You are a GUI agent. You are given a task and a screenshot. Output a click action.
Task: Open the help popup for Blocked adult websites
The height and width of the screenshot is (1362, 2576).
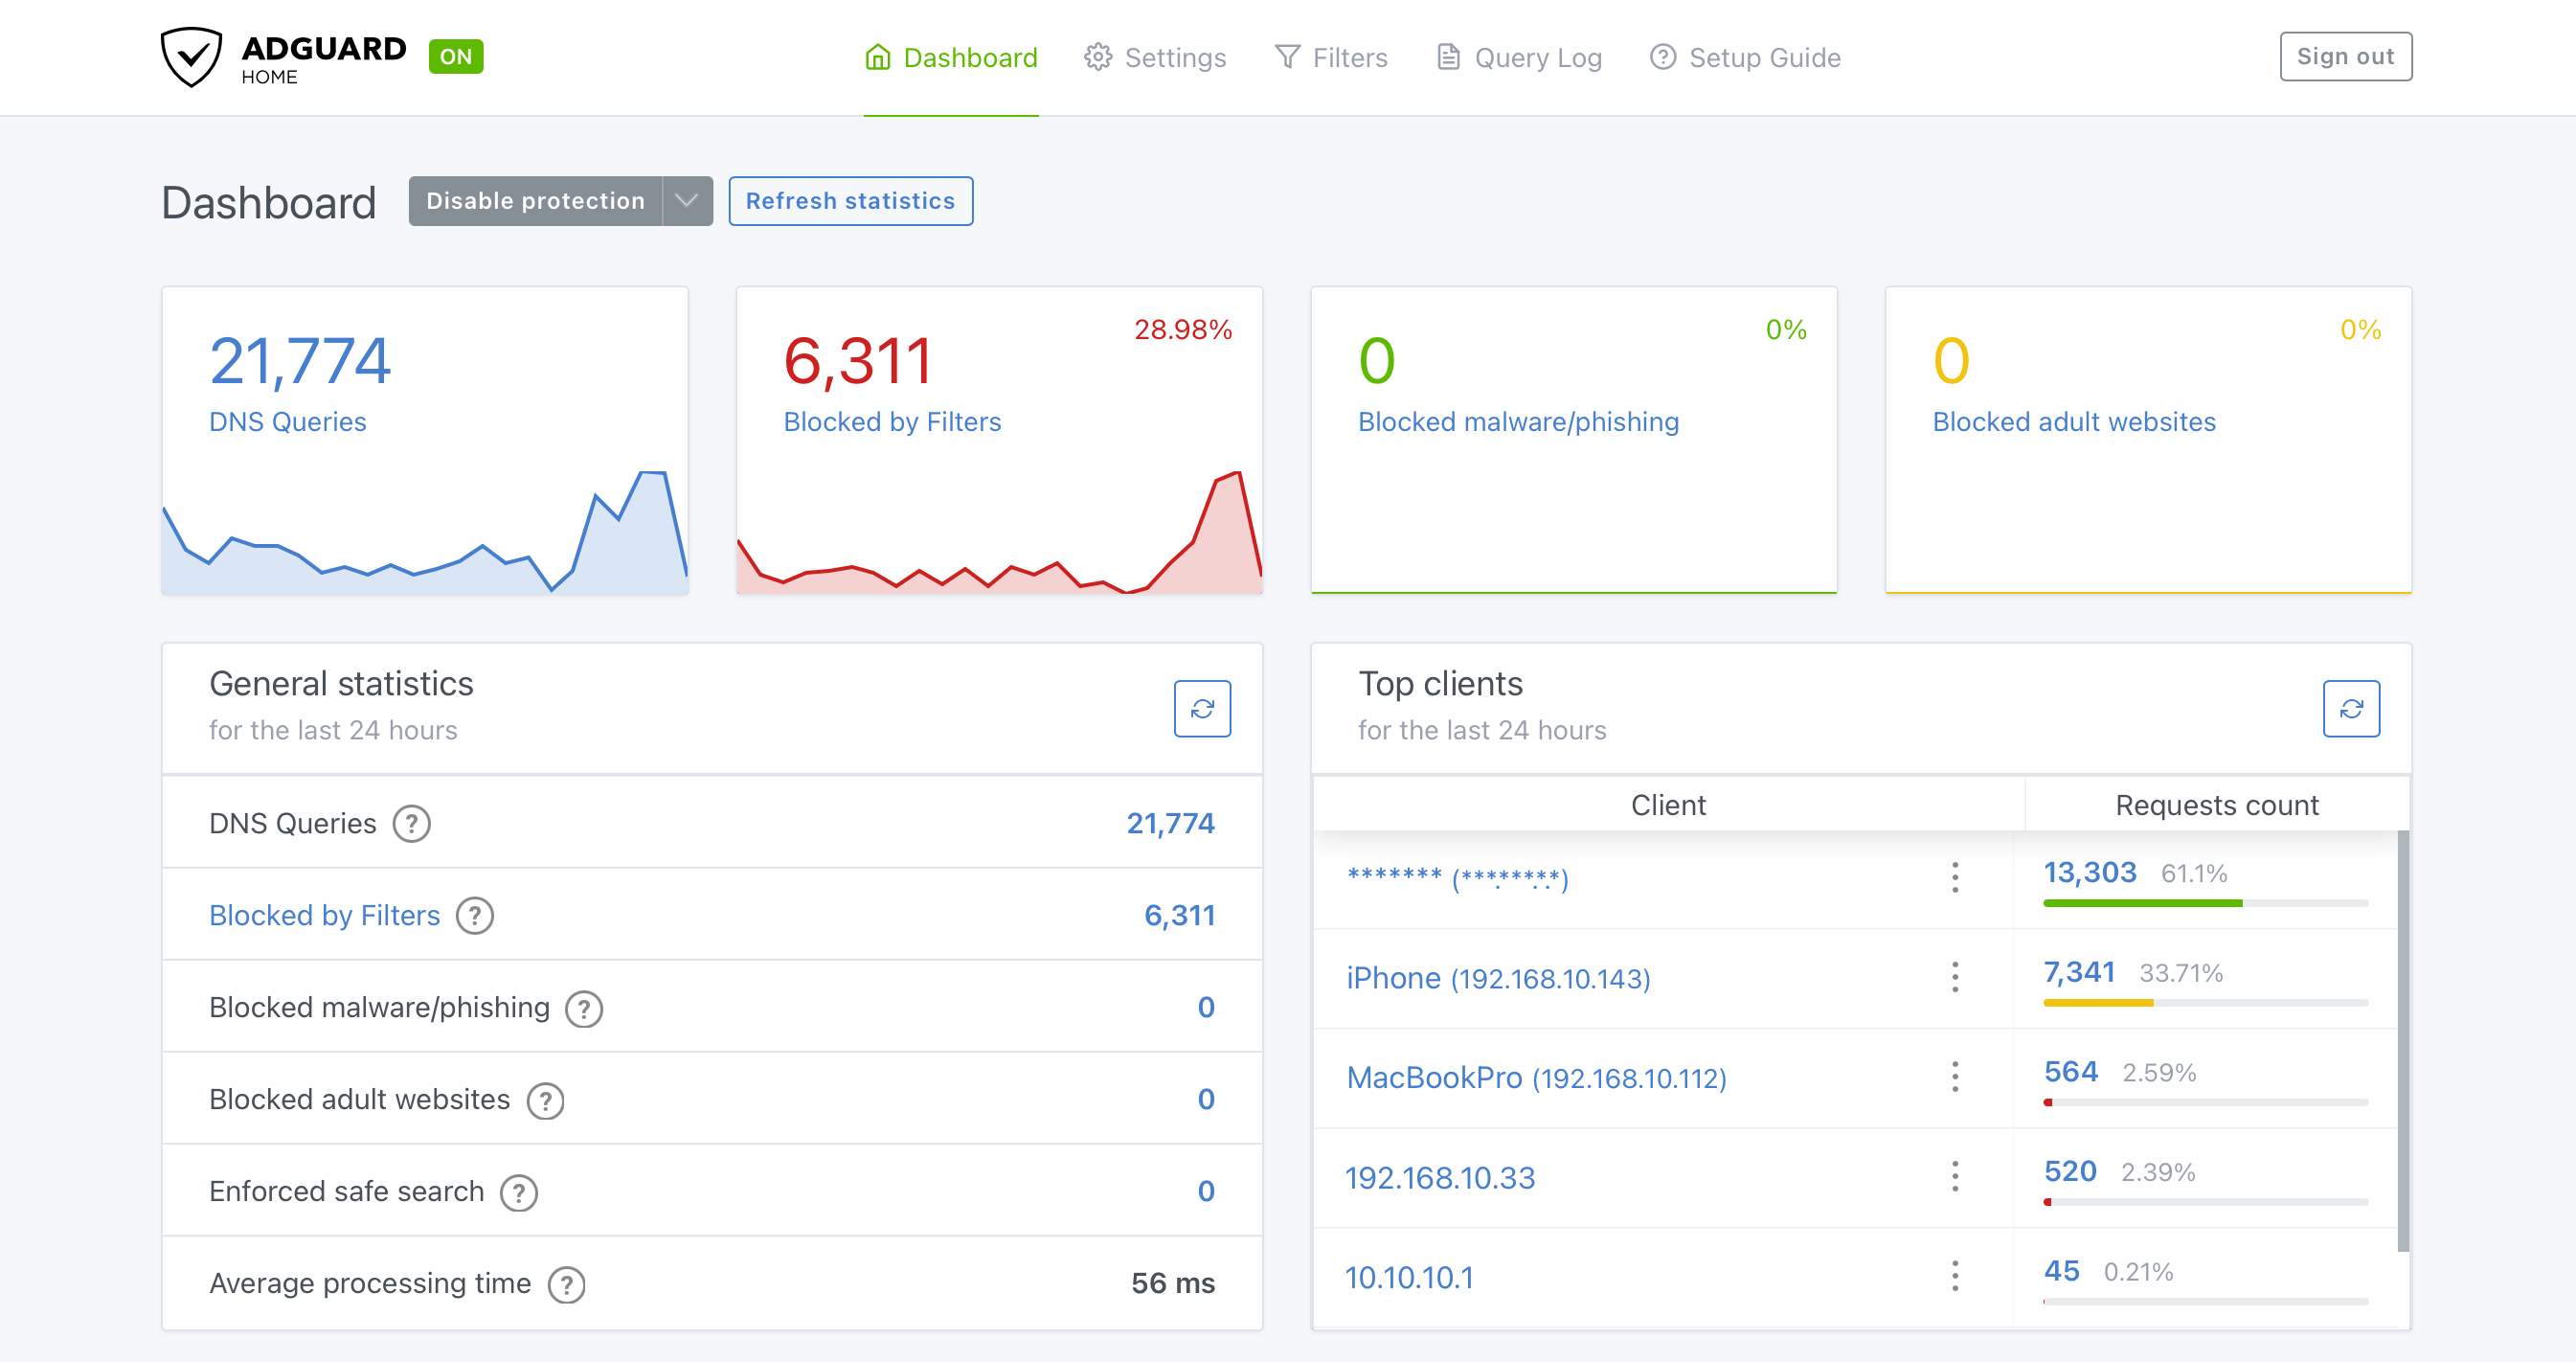(x=545, y=1100)
